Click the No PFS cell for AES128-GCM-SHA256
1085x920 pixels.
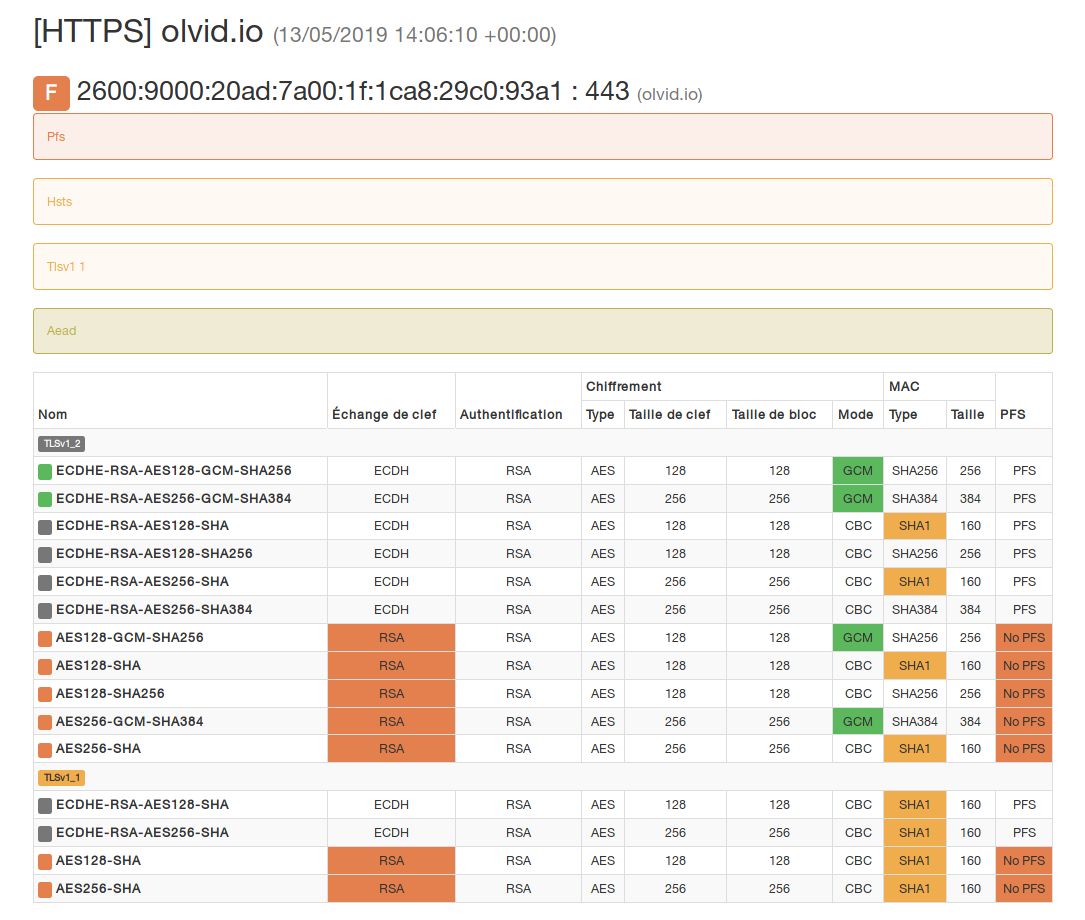pos(1023,637)
